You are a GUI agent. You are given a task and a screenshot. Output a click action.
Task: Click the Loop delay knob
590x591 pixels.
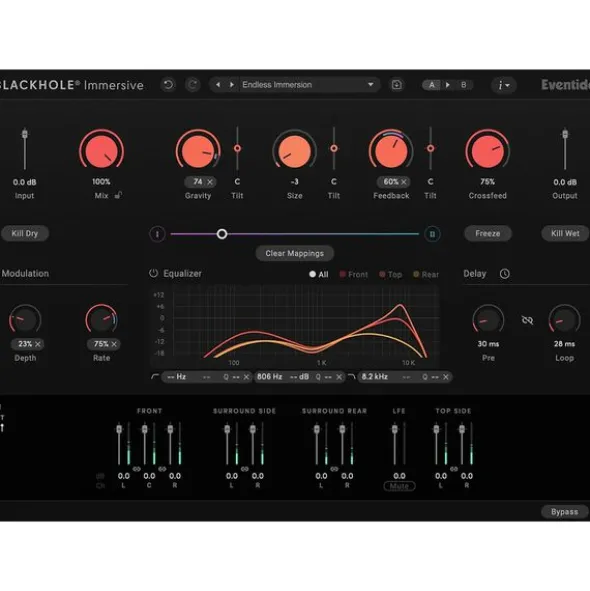pyautogui.click(x=564, y=320)
